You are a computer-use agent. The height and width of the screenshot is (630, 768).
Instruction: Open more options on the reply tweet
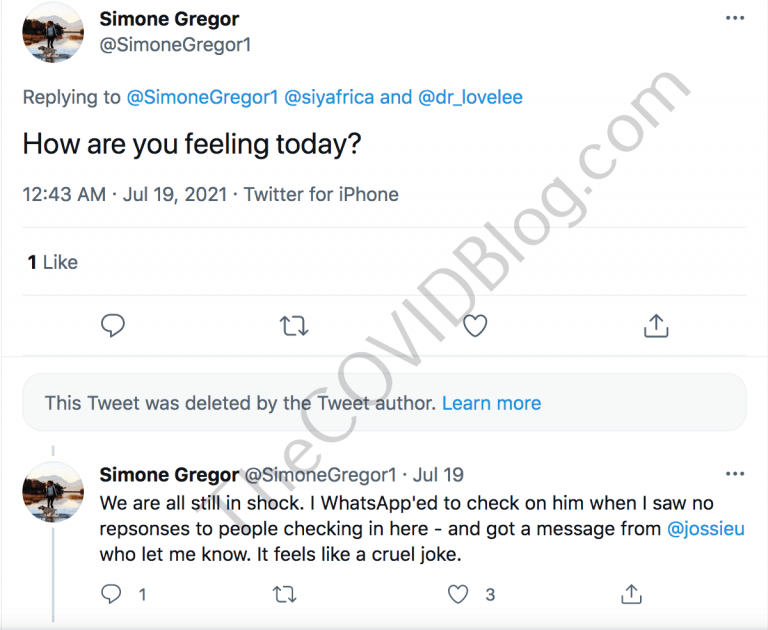[735, 473]
